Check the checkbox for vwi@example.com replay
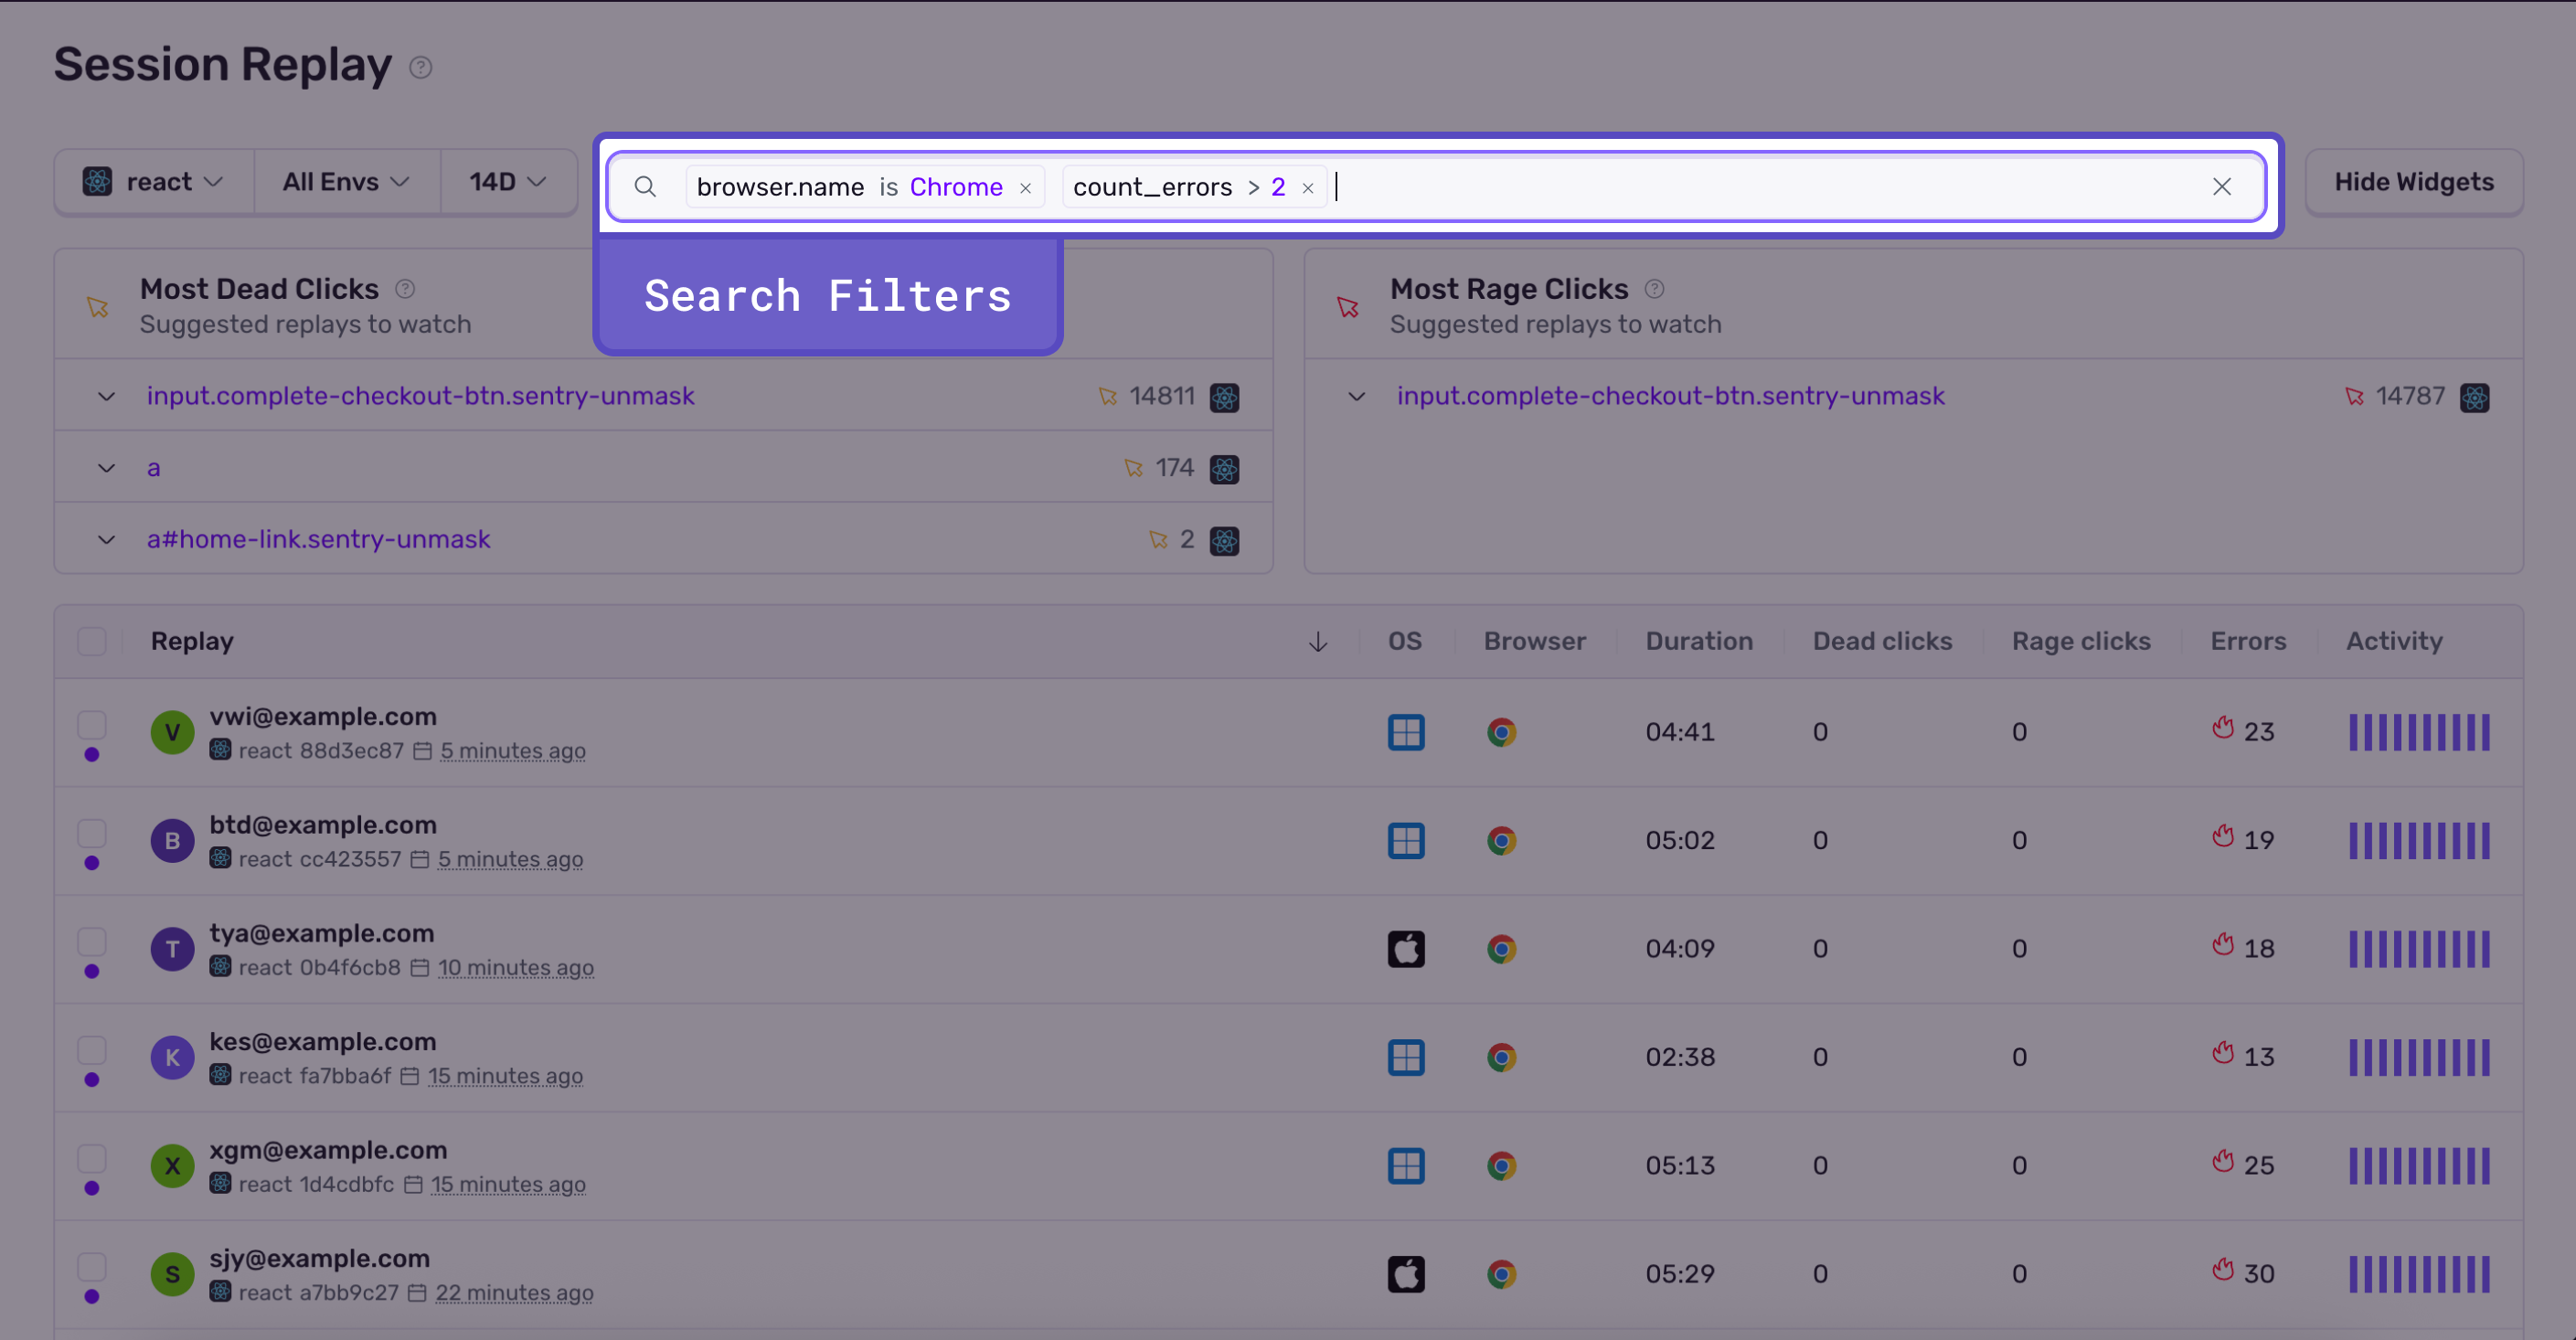 [92, 724]
